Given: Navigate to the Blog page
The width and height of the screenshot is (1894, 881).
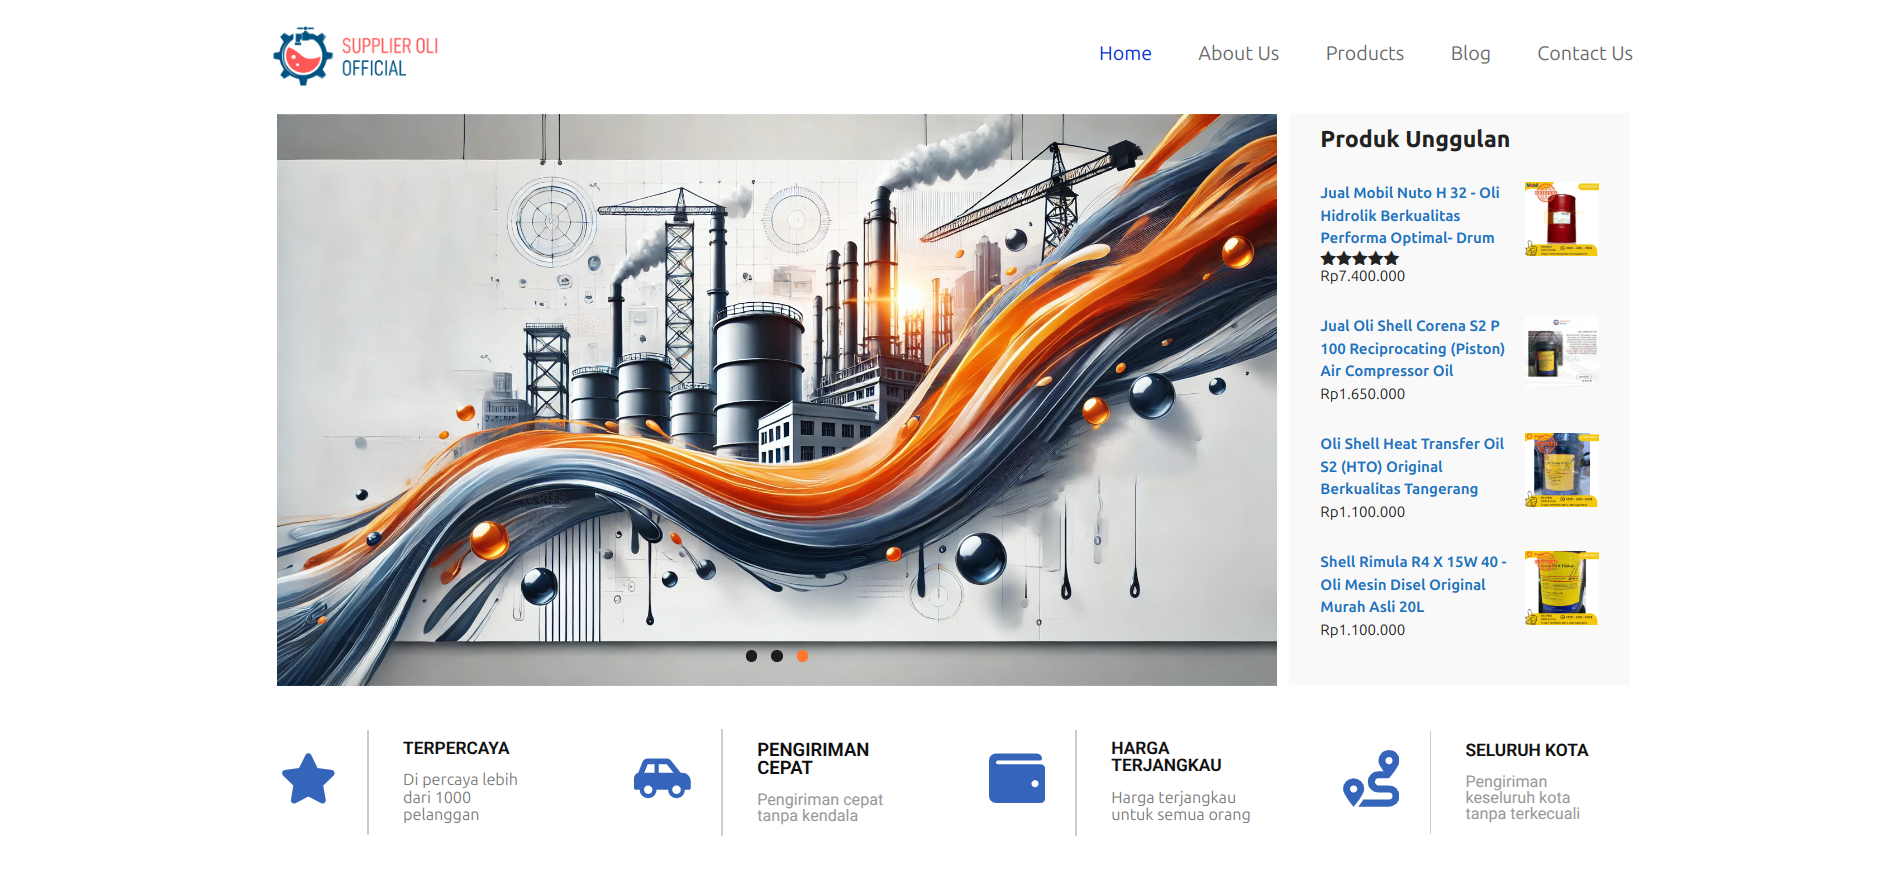Looking at the screenshot, I should pos(1470,54).
